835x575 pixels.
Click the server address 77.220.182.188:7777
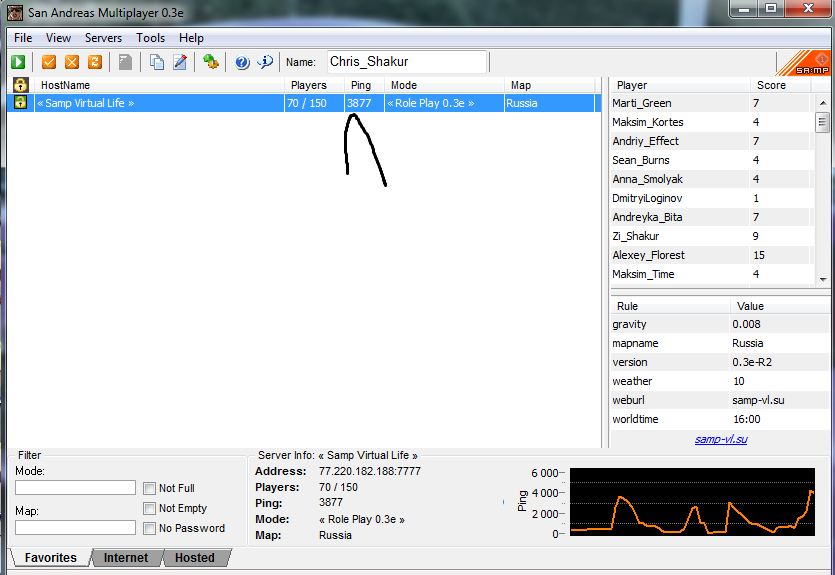[x=370, y=471]
